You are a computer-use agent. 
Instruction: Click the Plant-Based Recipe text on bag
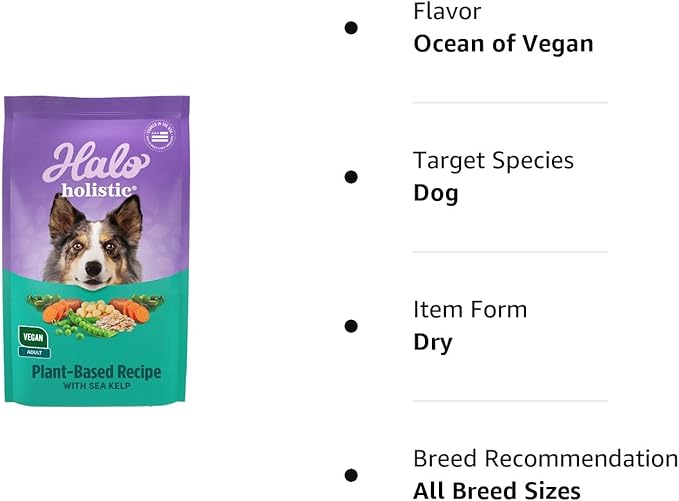click(x=96, y=372)
